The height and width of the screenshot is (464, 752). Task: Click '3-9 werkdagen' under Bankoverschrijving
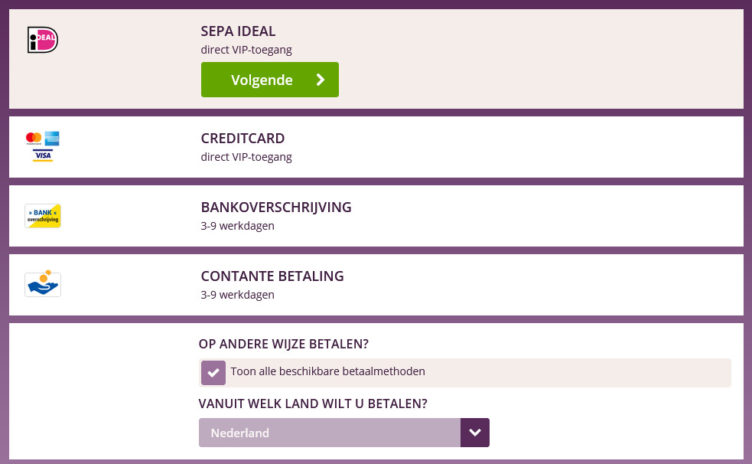pyautogui.click(x=237, y=226)
